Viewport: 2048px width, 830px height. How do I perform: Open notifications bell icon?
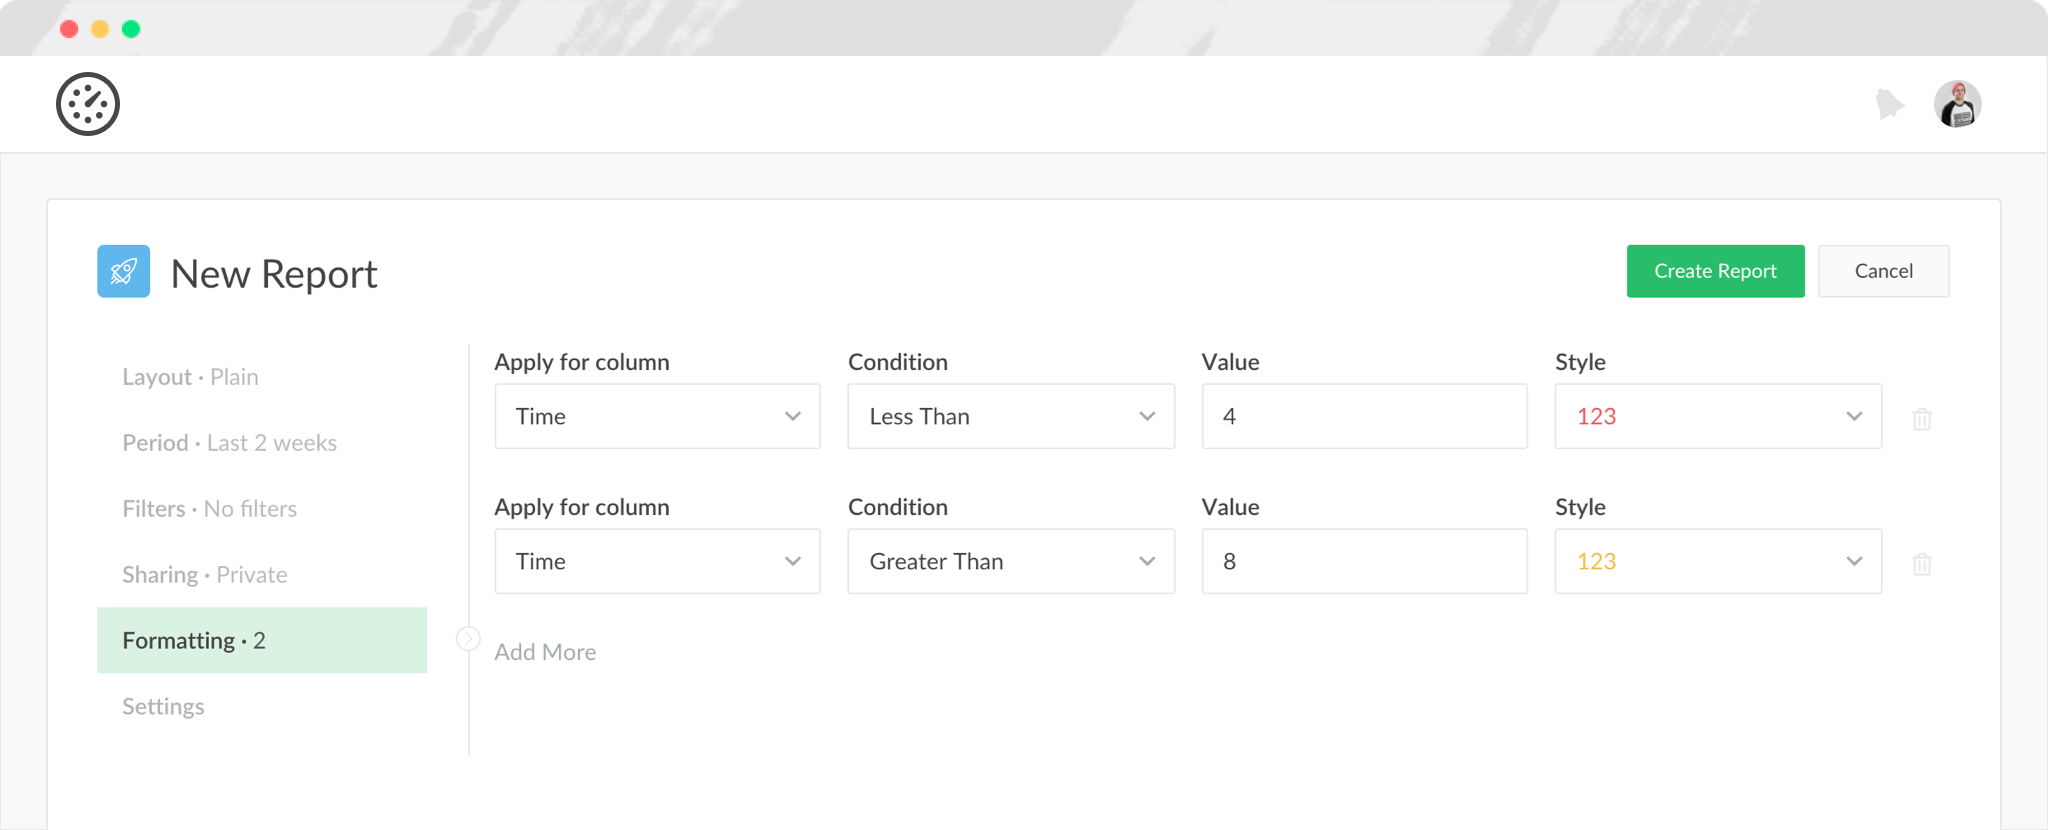pos(1889,104)
